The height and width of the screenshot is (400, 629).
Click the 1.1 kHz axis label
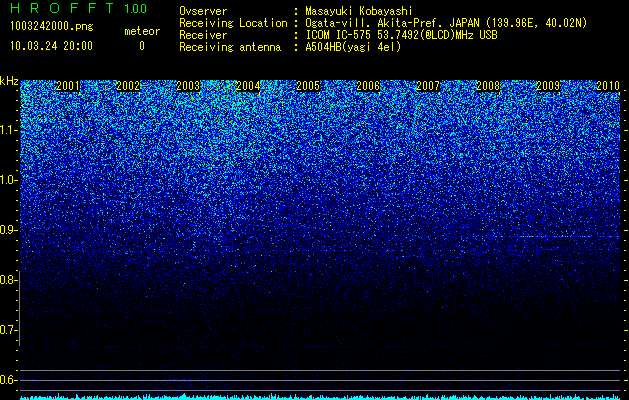point(9,130)
